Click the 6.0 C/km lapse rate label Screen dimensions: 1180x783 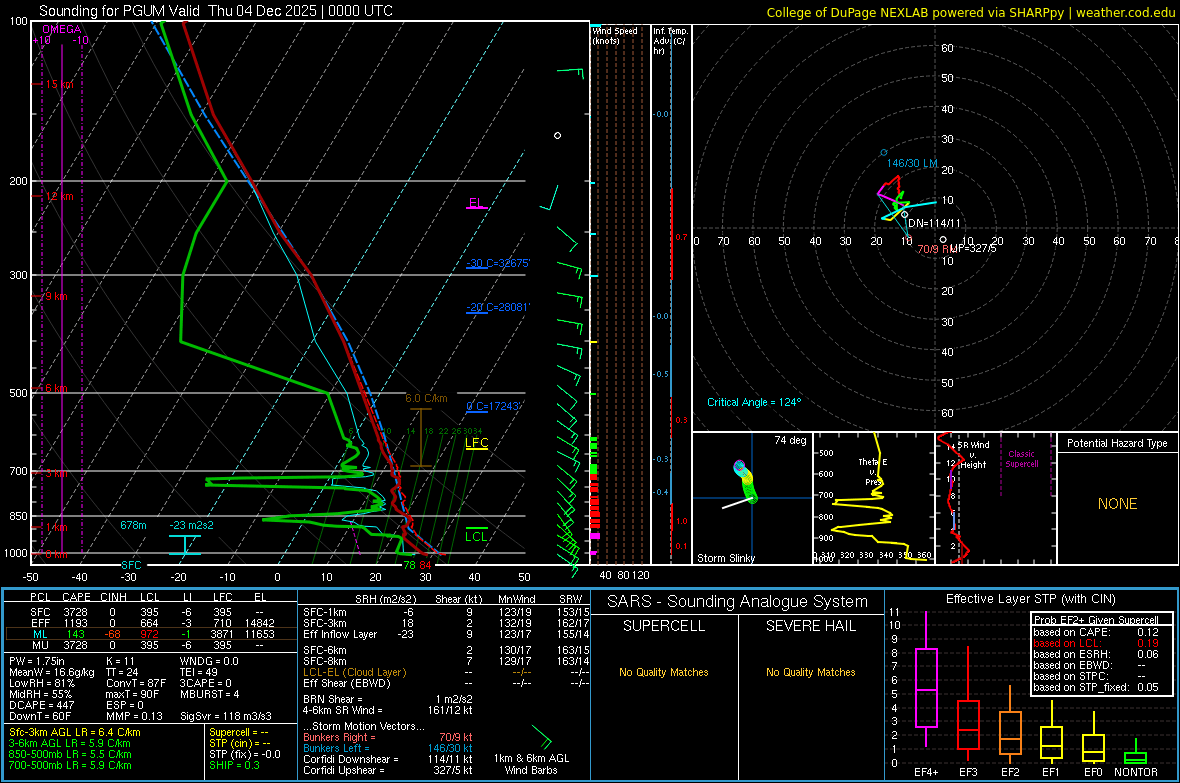pos(426,398)
